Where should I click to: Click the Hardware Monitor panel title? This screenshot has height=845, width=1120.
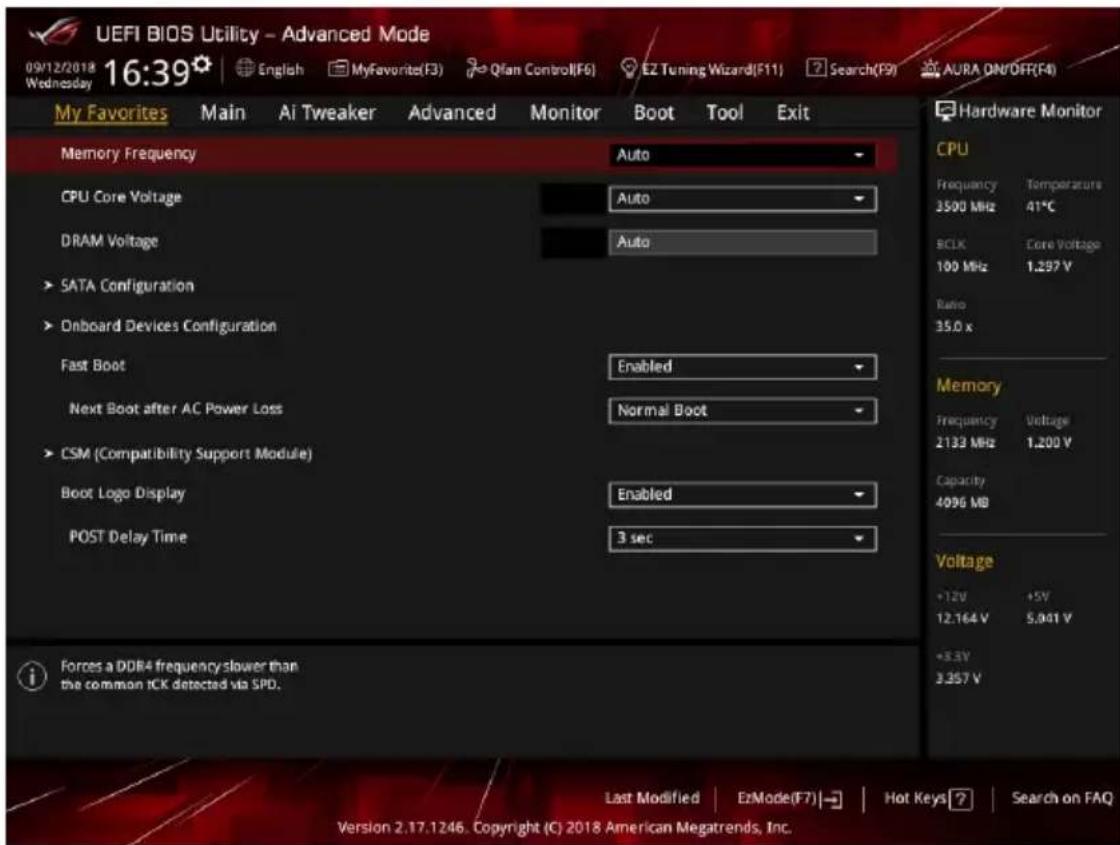1029,111
